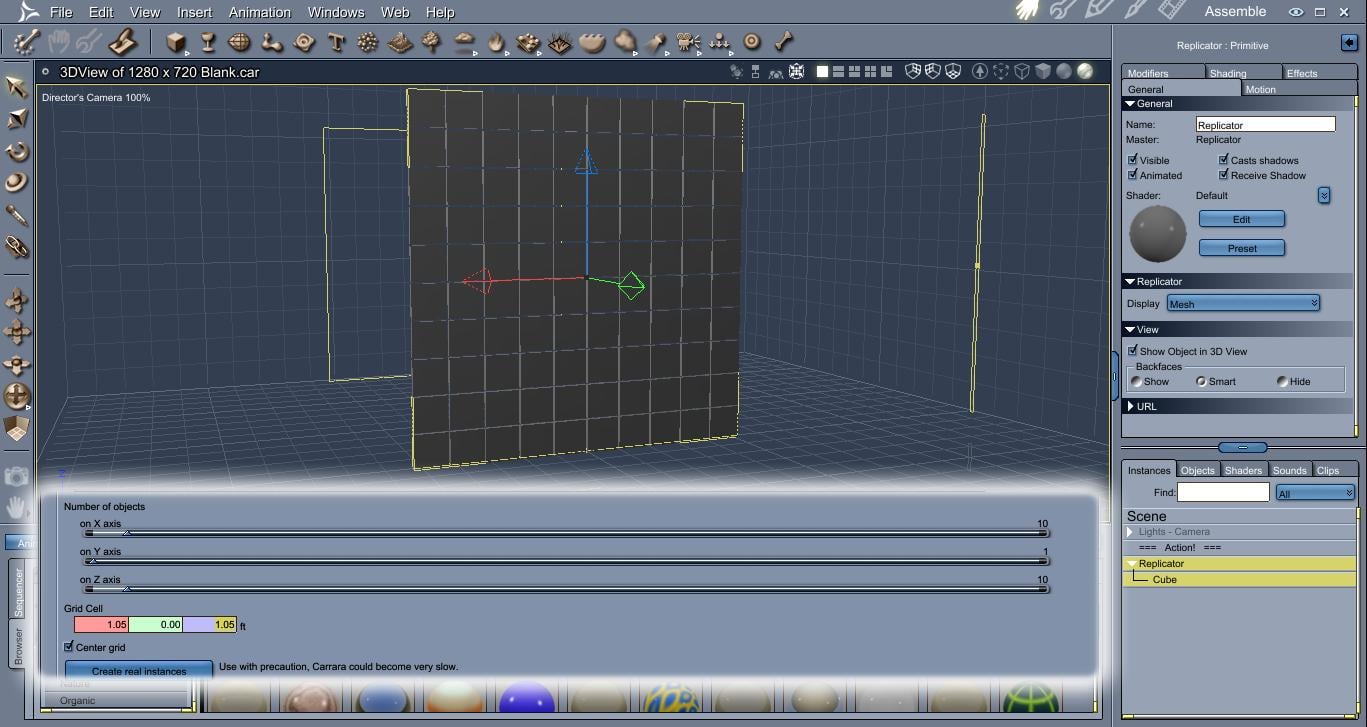
Task: Select the Show backfaces radio option
Action: pos(1136,381)
